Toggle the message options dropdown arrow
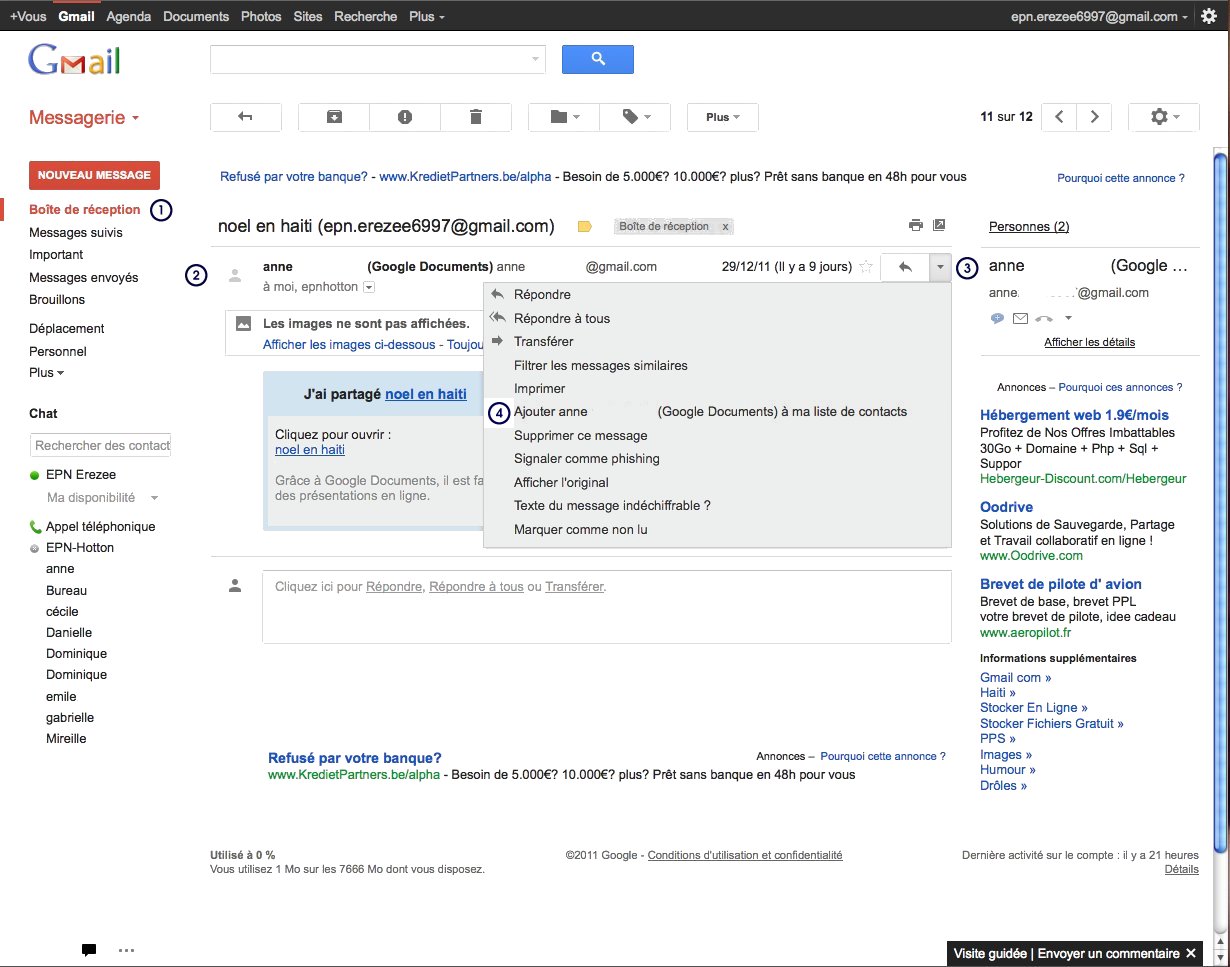Image resolution: width=1230 pixels, height=967 pixels. tap(940, 267)
